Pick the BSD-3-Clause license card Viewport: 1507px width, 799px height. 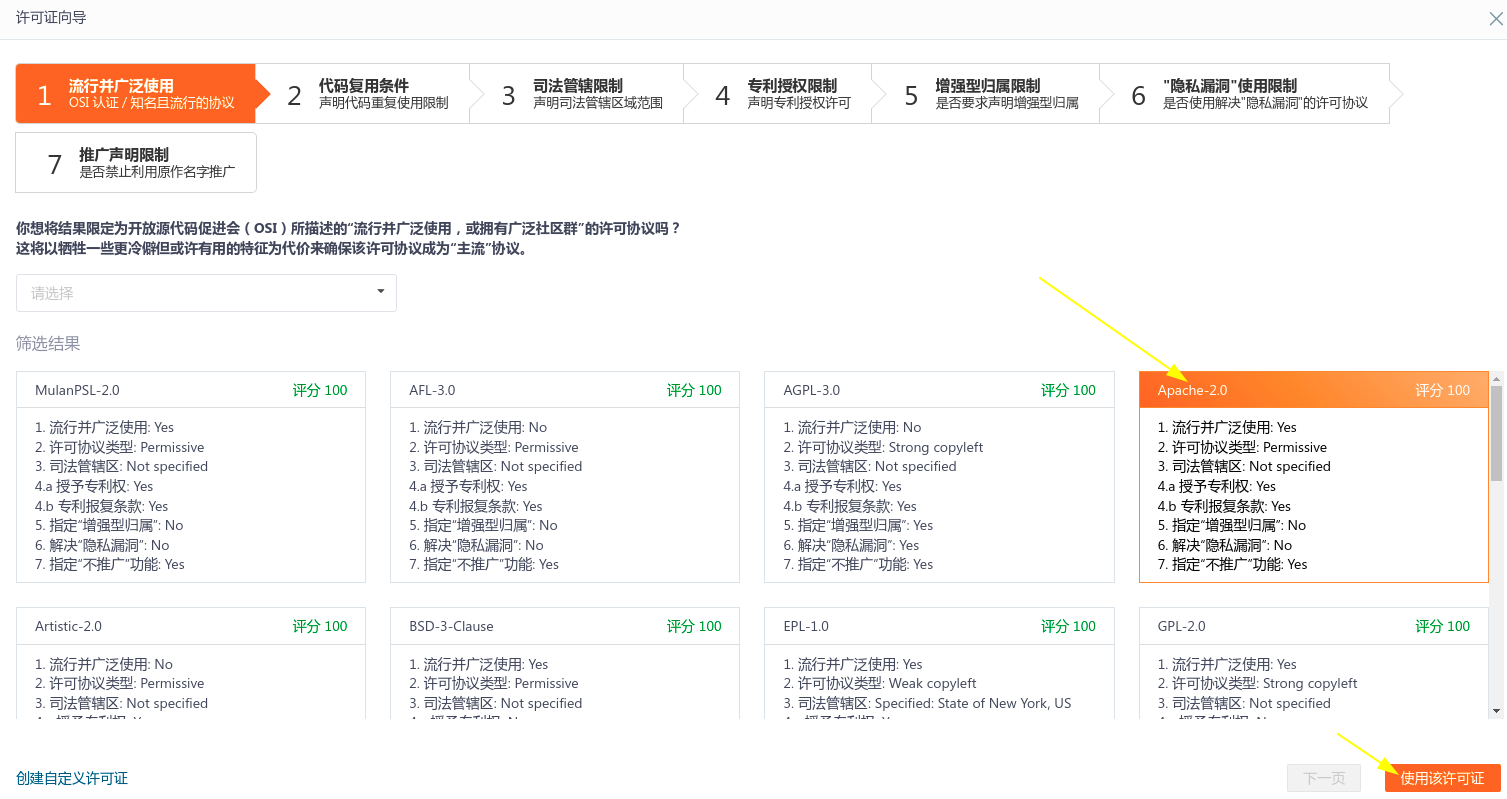[565, 663]
